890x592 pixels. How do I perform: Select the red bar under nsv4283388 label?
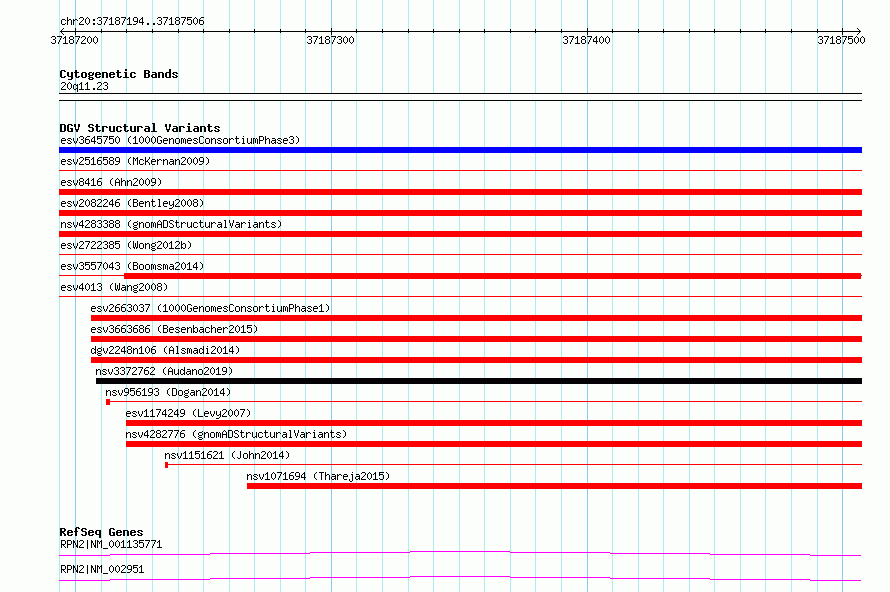(460, 234)
